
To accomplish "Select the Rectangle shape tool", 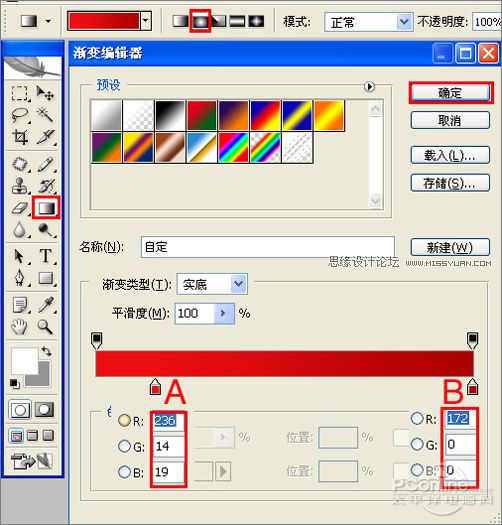I will coord(45,278).
